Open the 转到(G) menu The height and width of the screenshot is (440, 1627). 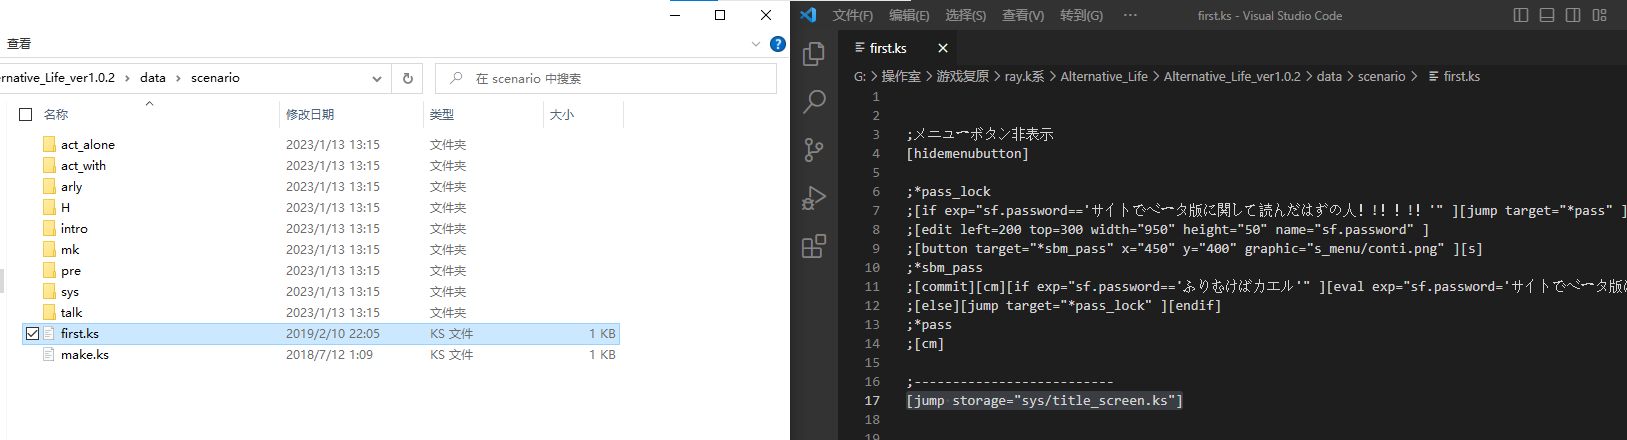[1082, 15]
